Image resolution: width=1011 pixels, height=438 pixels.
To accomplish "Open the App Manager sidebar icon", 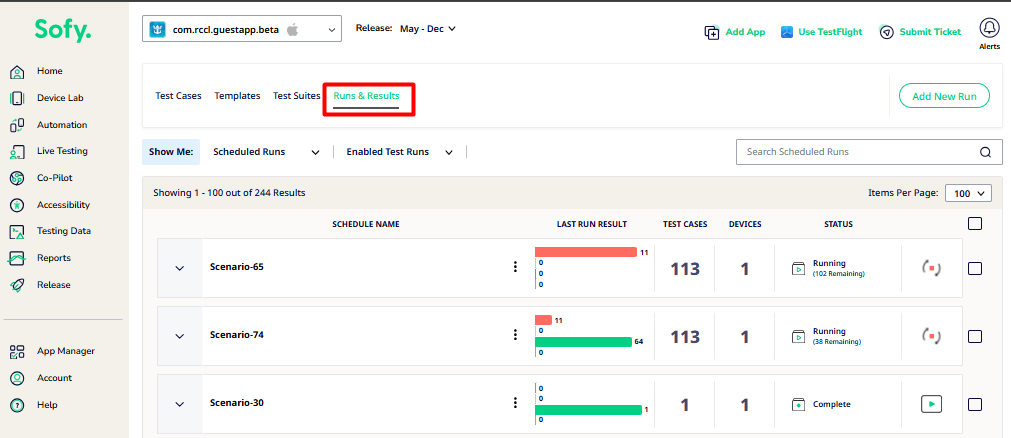I will pyautogui.click(x=17, y=352).
